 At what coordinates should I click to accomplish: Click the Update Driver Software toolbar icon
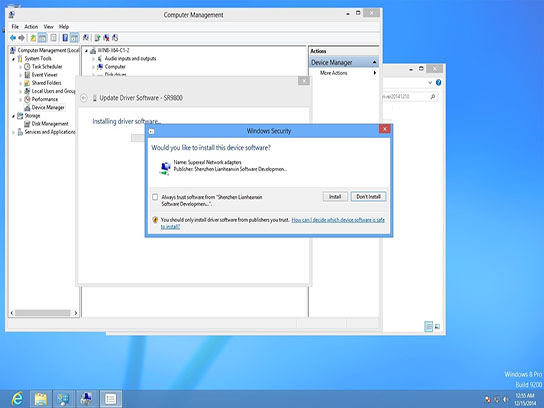(97, 38)
